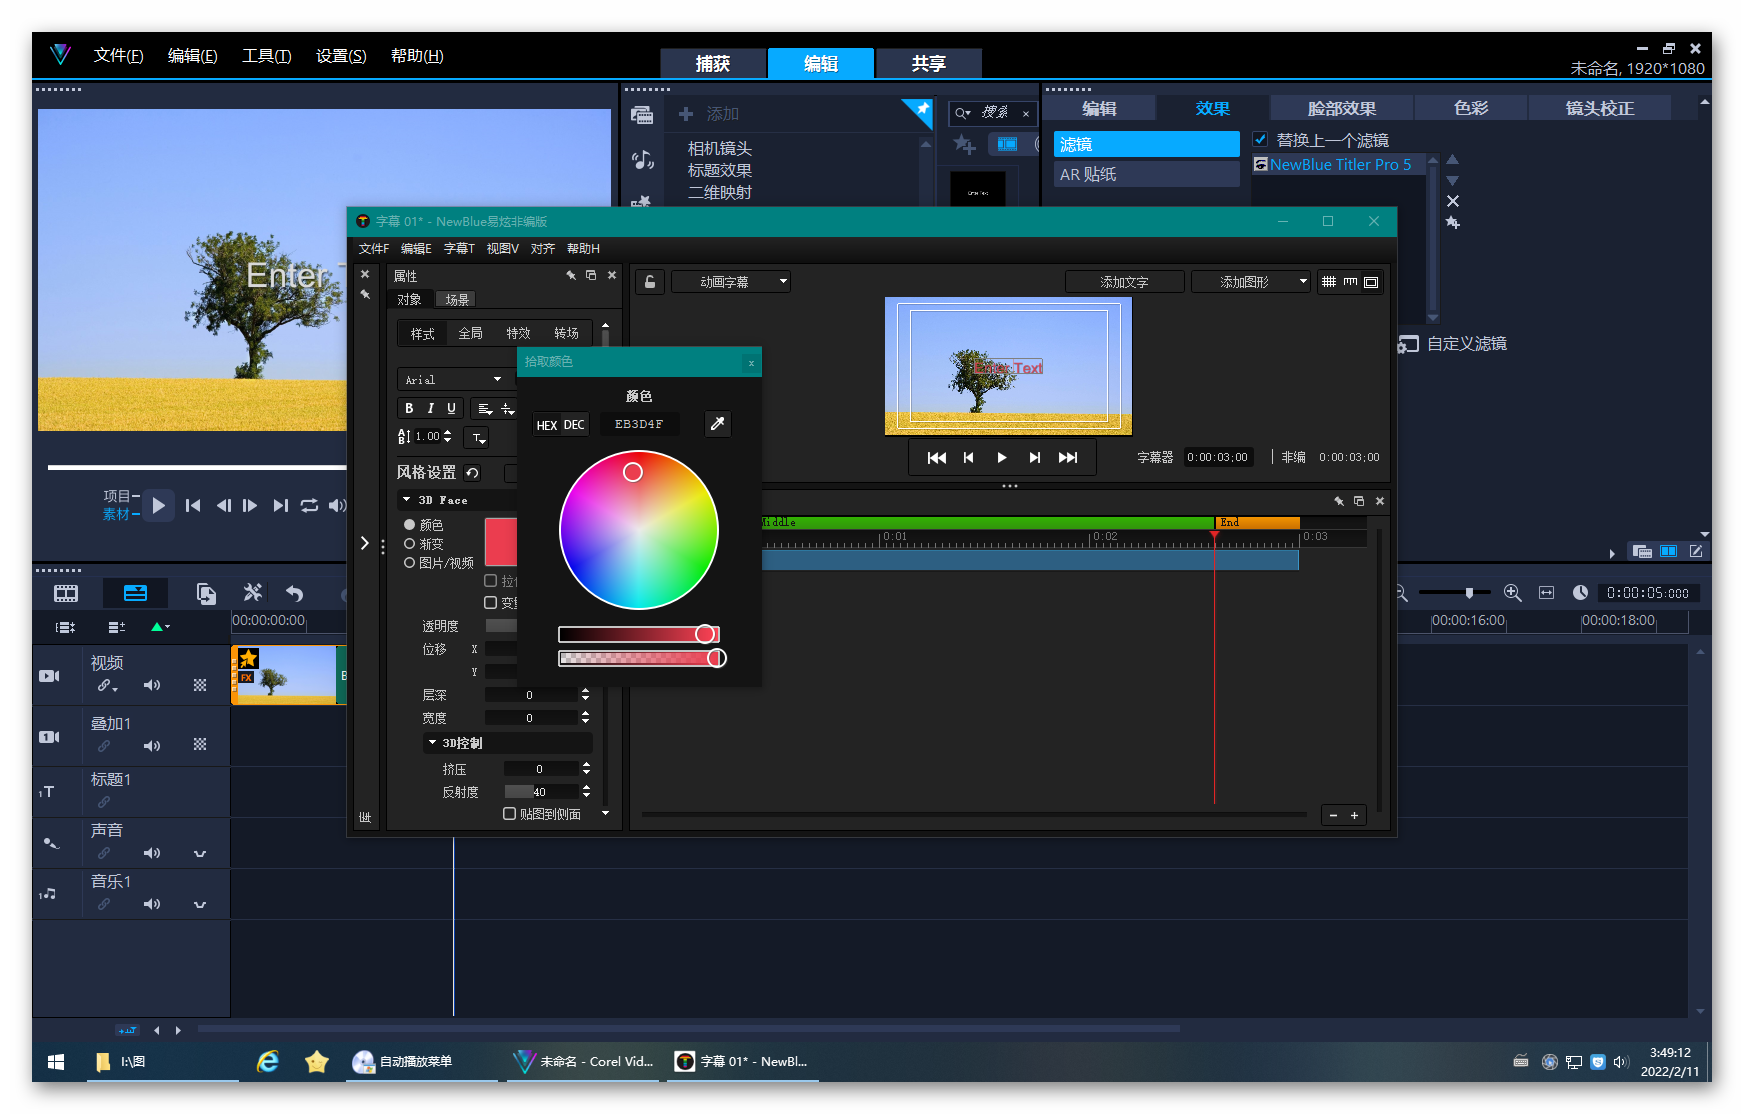
Task: Select the AR 贴纸 option
Action: [x=1147, y=174]
